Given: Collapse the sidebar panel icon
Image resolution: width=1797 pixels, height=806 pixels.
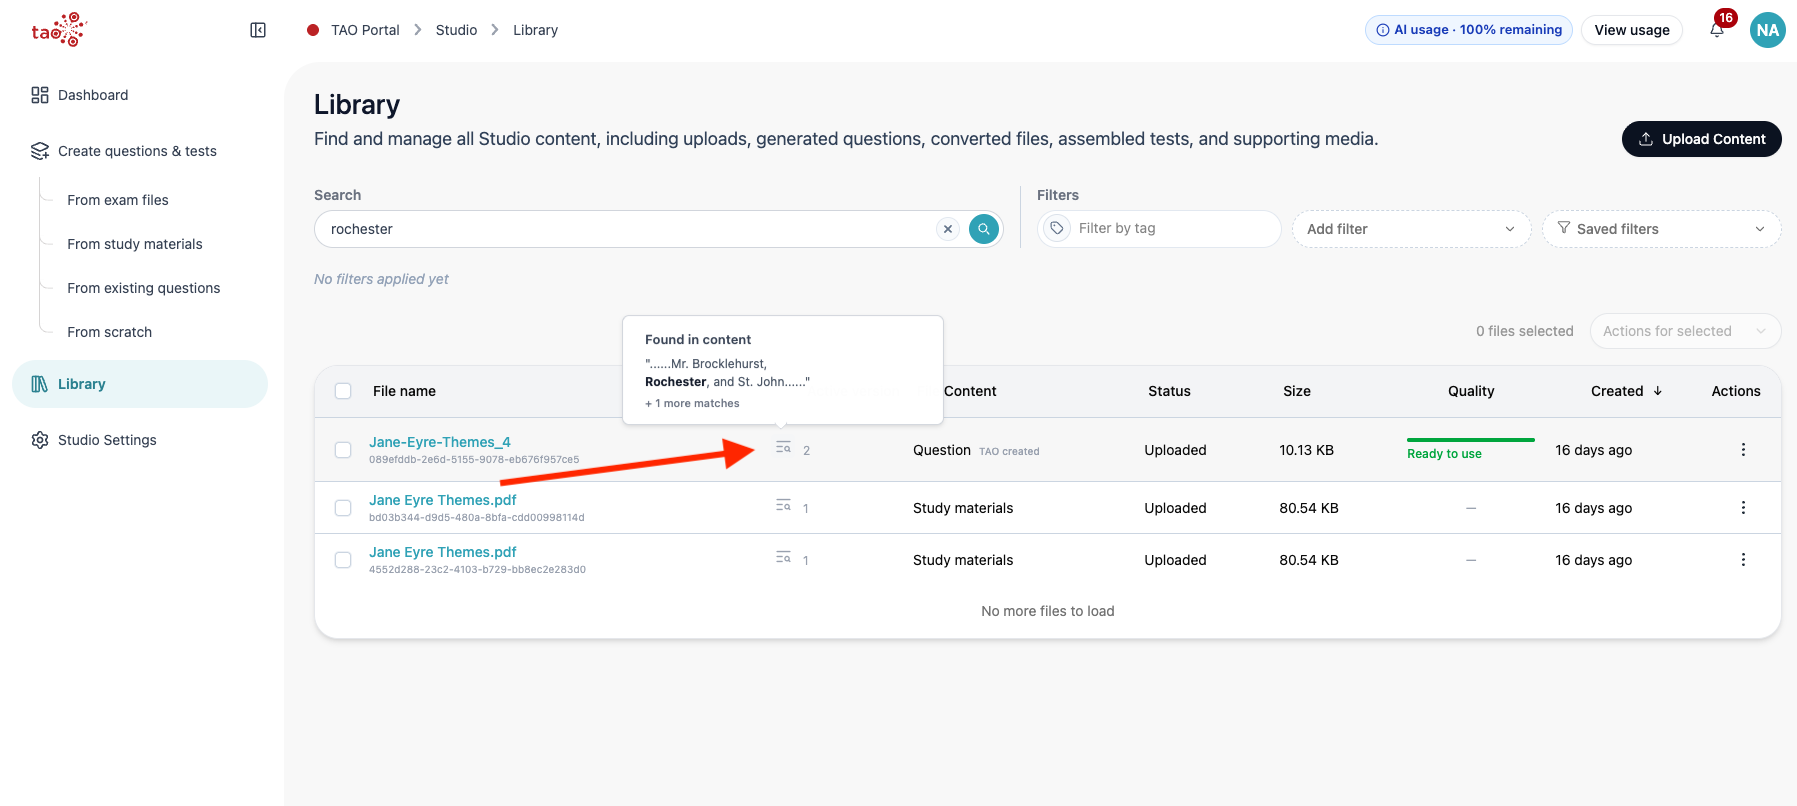Looking at the screenshot, I should tap(258, 30).
